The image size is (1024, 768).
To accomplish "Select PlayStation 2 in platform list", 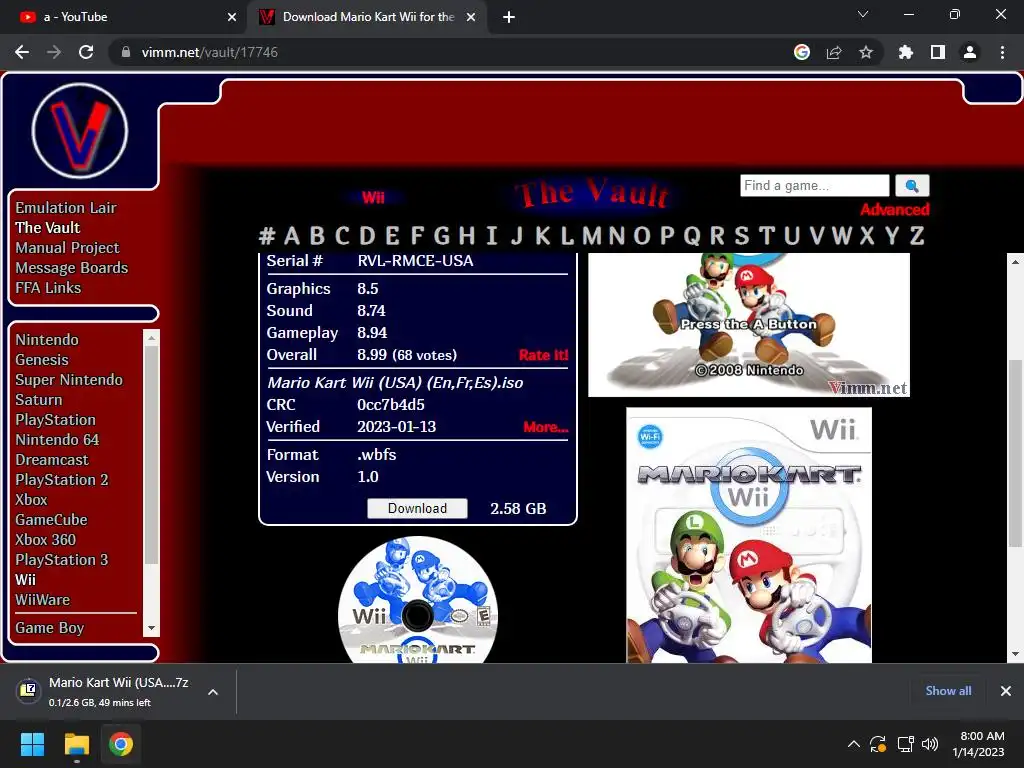I will [x=62, y=480].
